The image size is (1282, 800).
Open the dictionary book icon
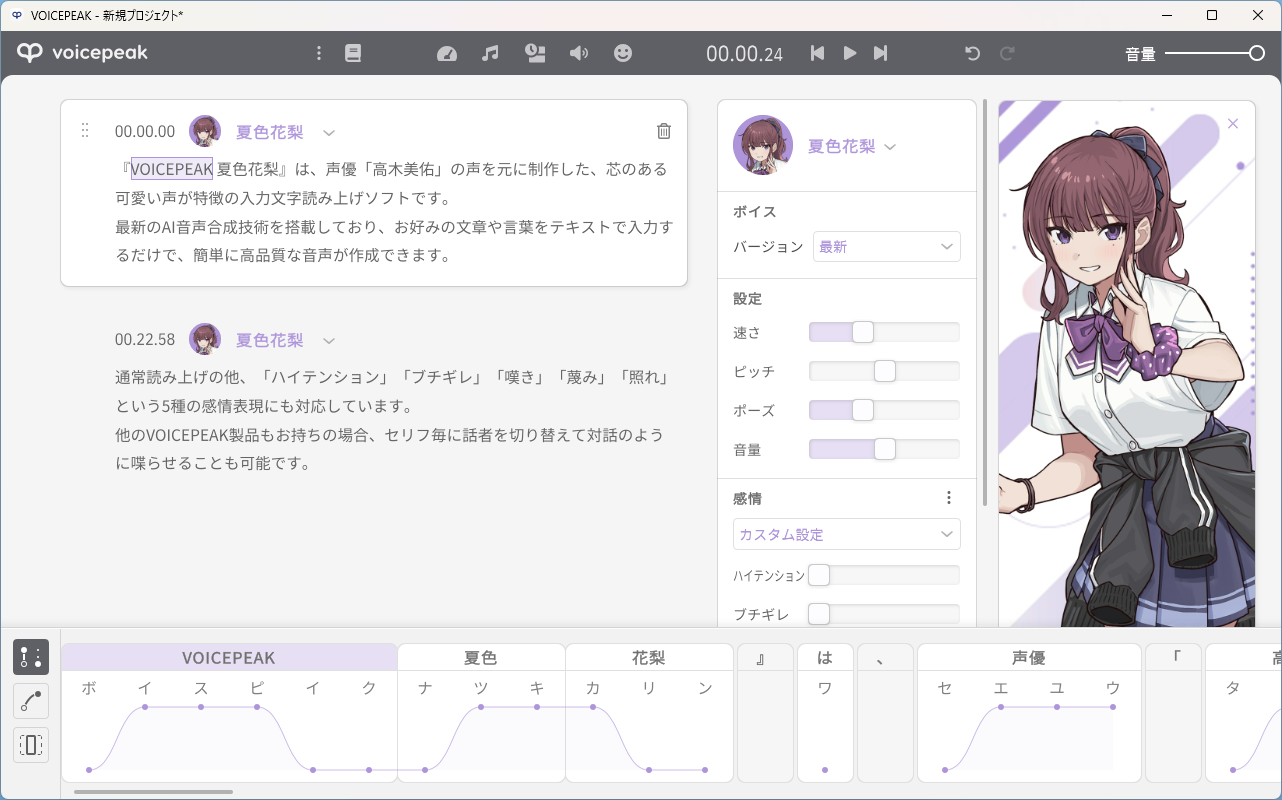353,53
